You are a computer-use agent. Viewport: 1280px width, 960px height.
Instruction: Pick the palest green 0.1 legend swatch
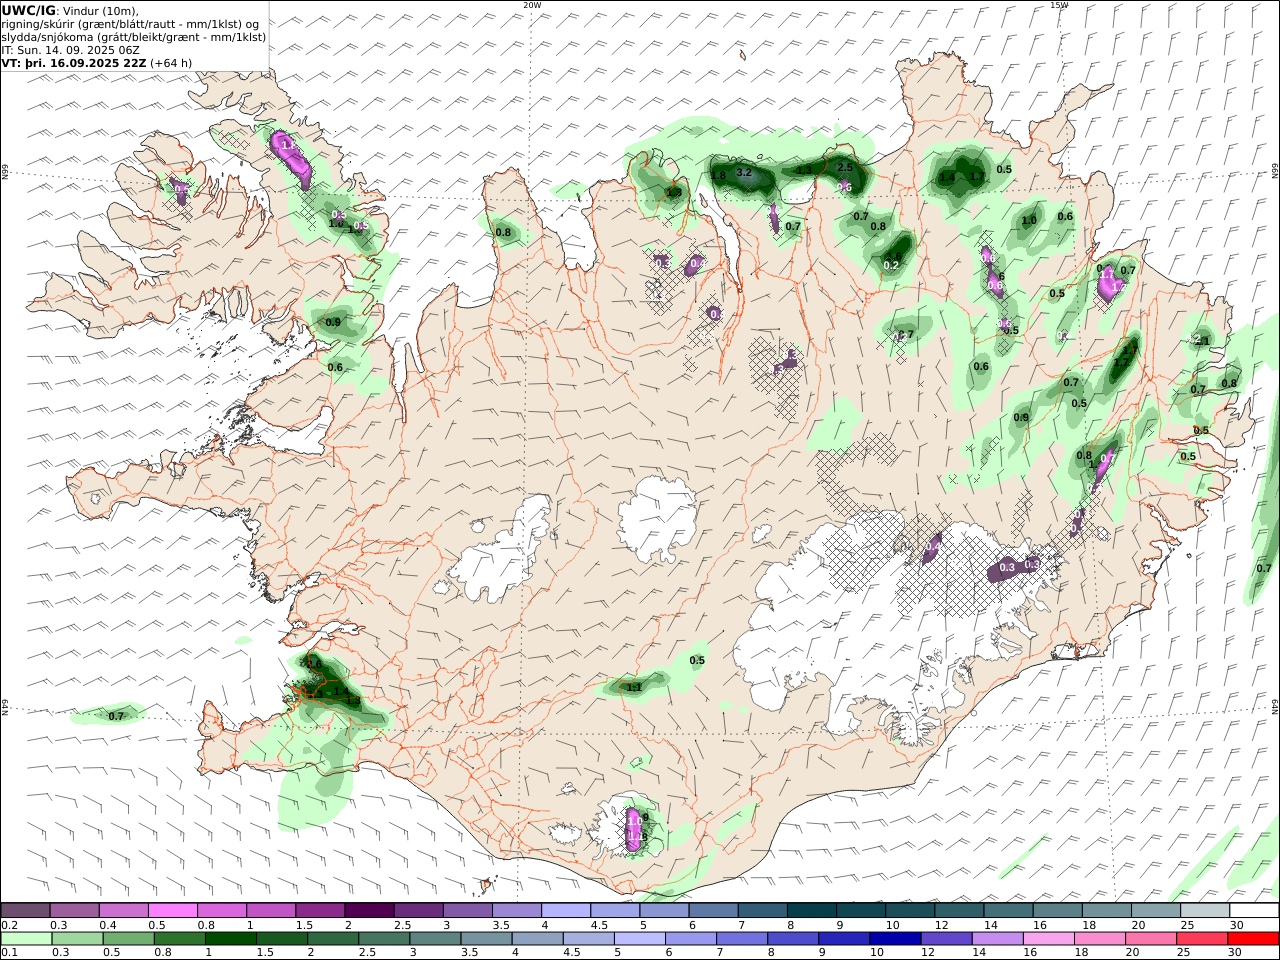tap(26, 939)
